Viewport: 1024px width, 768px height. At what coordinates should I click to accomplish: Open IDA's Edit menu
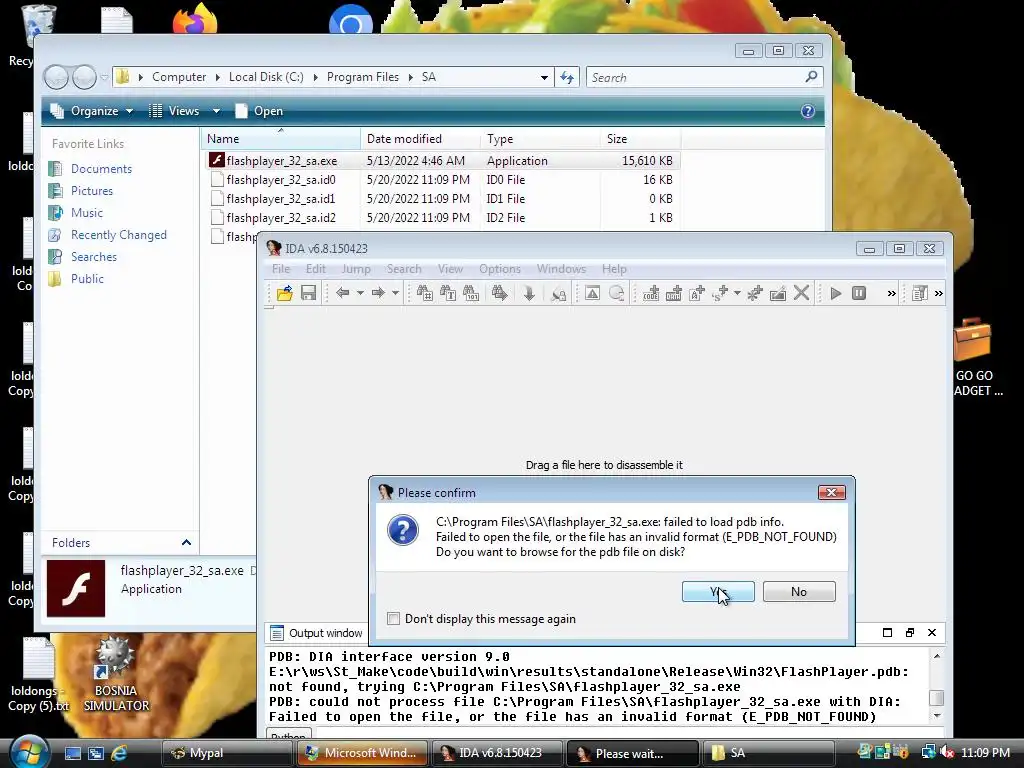coord(315,269)
